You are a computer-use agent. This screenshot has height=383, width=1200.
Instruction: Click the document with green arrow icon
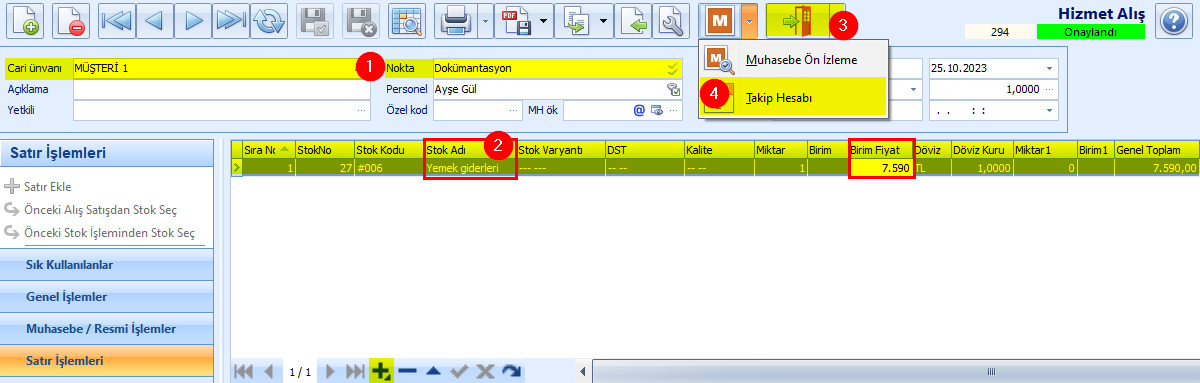tap(633, 21)
